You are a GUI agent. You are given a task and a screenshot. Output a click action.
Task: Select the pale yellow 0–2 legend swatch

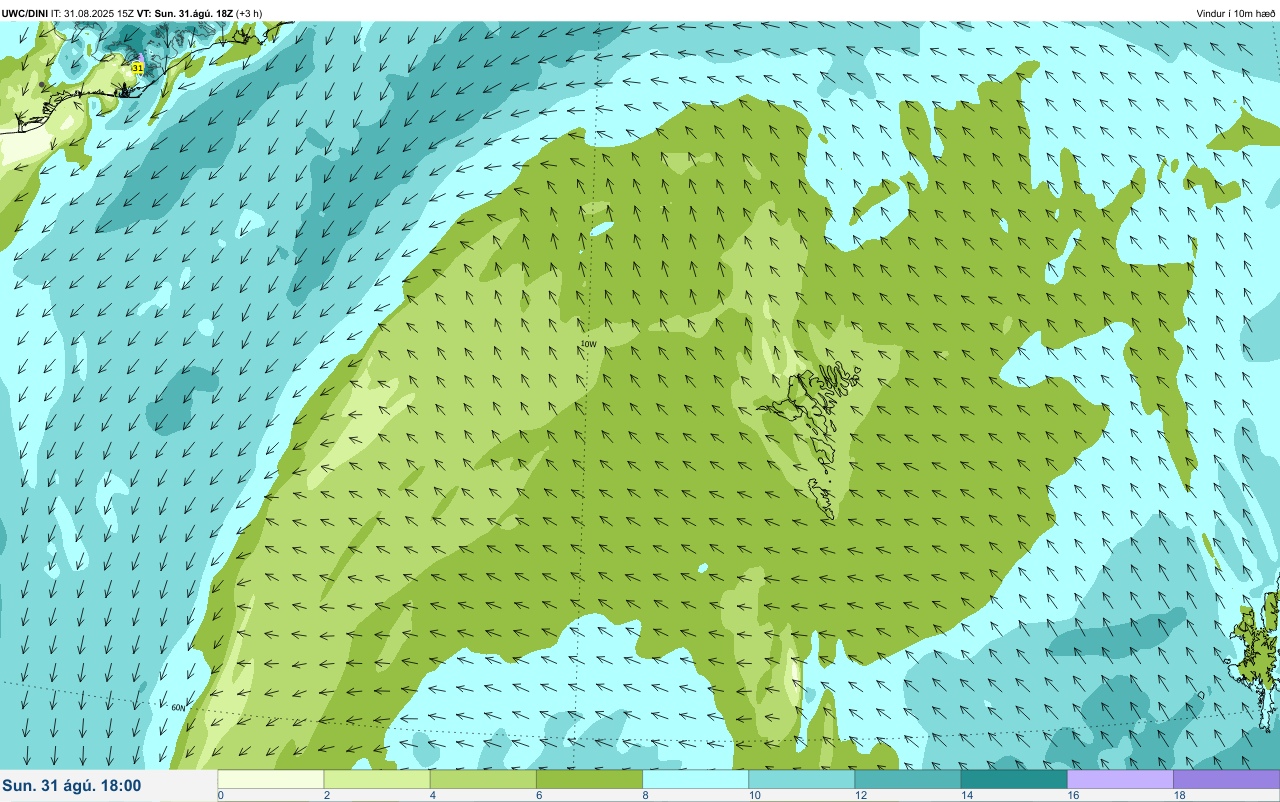[x=271, y=779]
